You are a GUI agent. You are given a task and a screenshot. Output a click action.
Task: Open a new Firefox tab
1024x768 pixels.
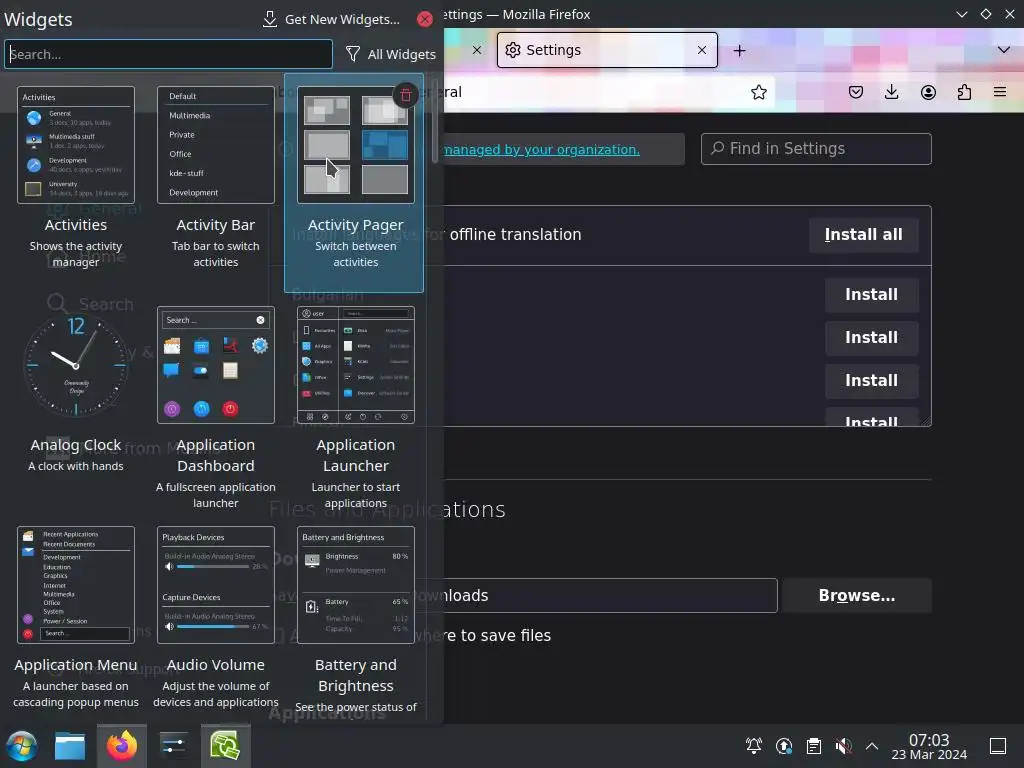click(739, 50)
